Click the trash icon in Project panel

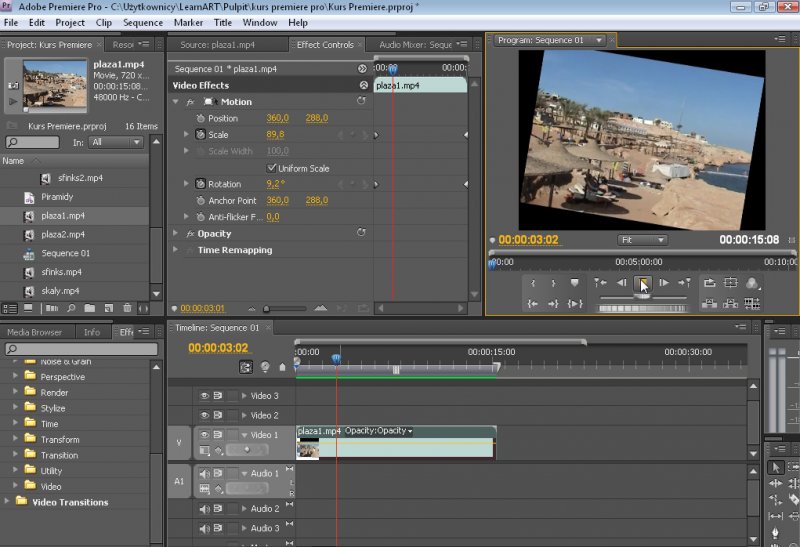(x=127, y=308)
